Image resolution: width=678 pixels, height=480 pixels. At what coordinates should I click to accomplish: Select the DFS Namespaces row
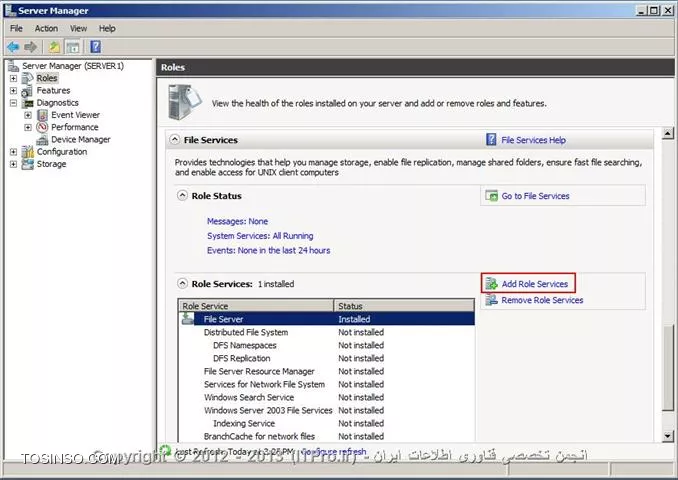click(x=327, y=345)
